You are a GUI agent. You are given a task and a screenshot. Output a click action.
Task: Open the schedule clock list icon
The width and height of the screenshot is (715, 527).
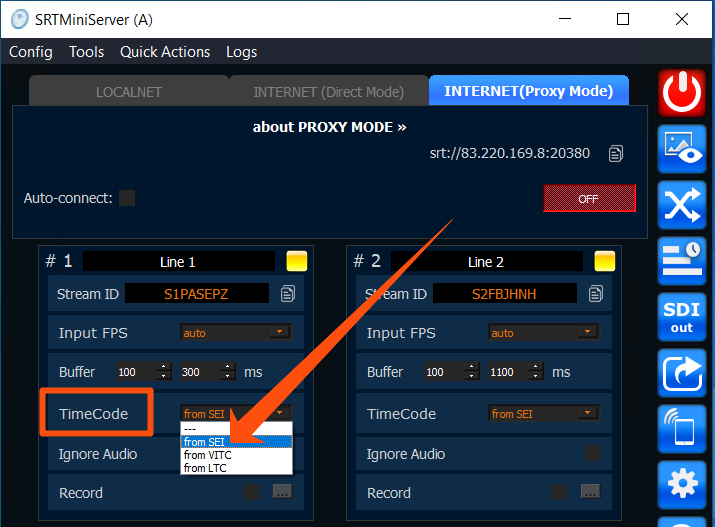(682, 261)
